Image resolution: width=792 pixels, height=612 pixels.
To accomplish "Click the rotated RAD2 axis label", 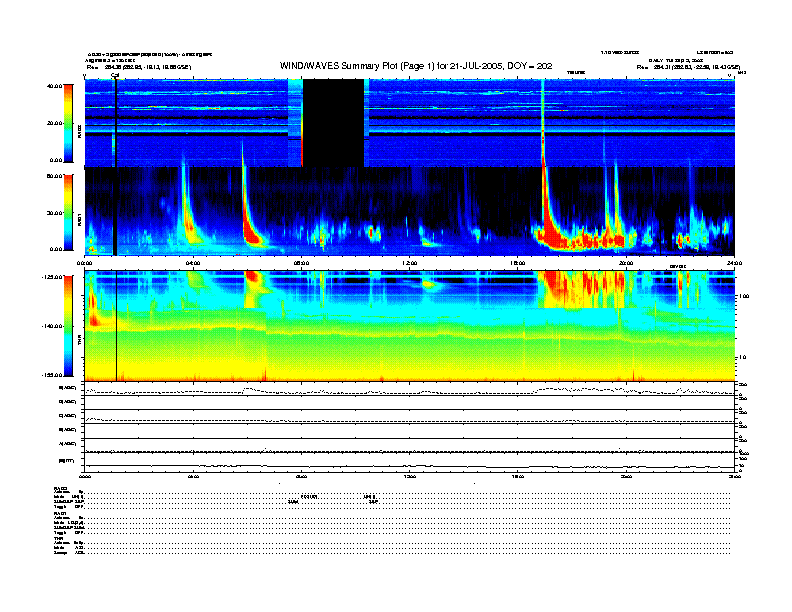I will coord(79,131).
